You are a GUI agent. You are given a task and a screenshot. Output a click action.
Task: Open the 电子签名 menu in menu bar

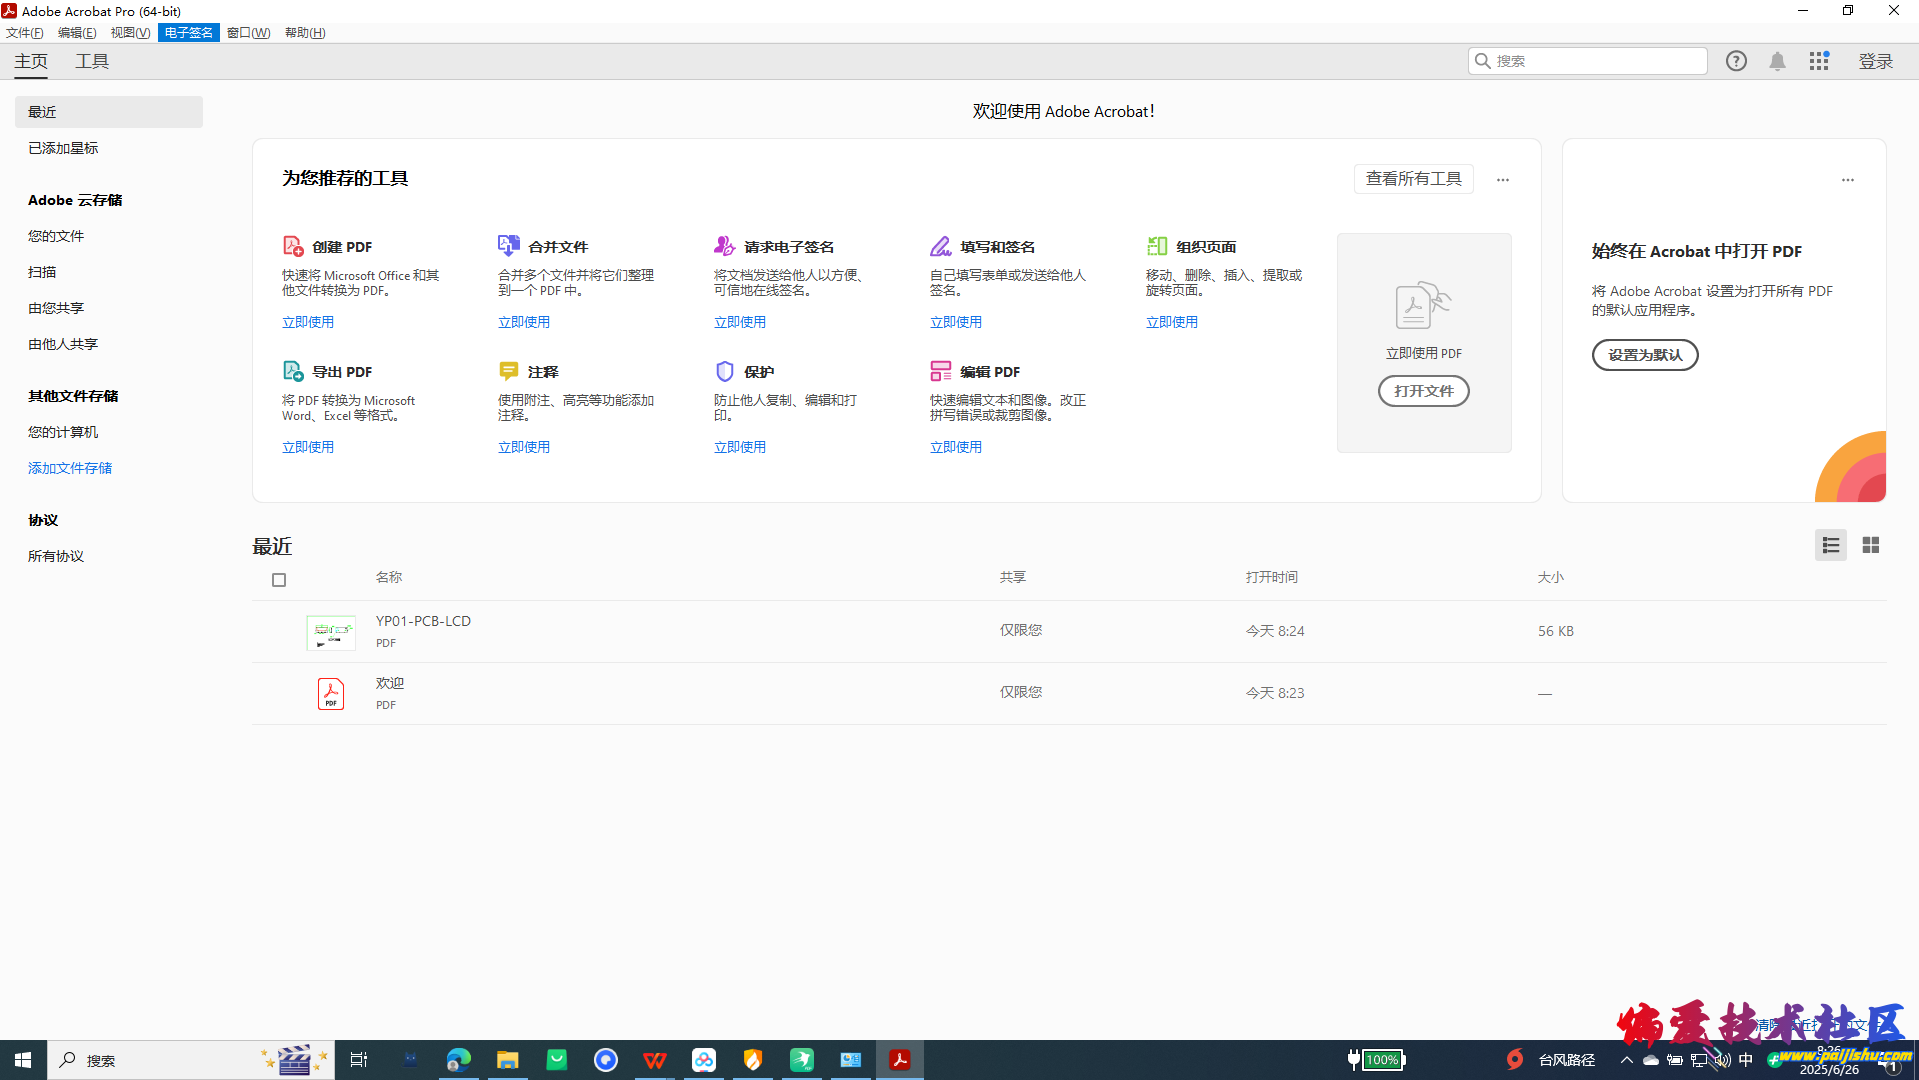coord(188,33)
